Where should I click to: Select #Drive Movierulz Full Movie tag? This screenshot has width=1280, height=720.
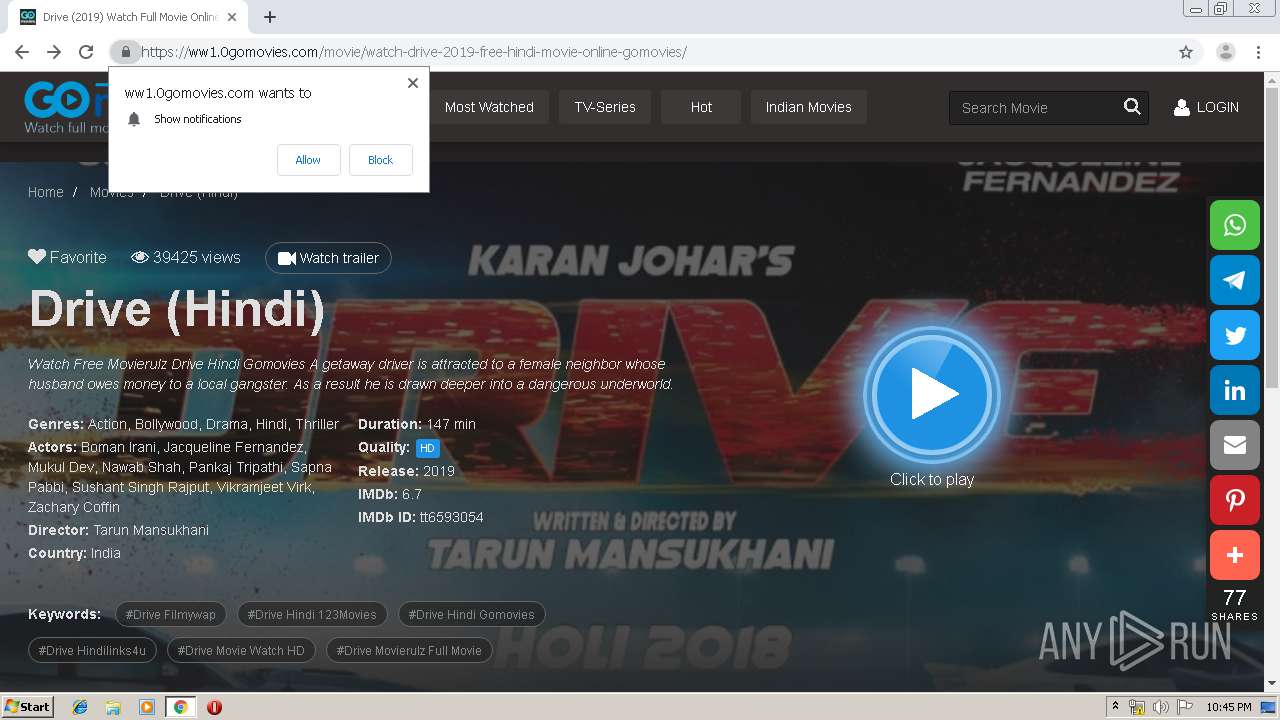click(x=409, y=650)
